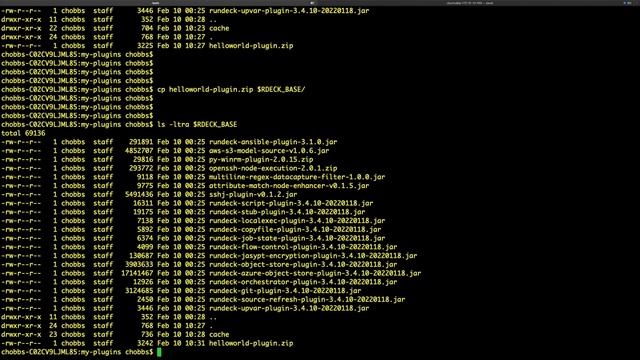This screenshot has width=640, height=360.
Task: Click file name rundeck-localexec-plugin-3.4.10-20220118.jar
Action: [297, 221]
